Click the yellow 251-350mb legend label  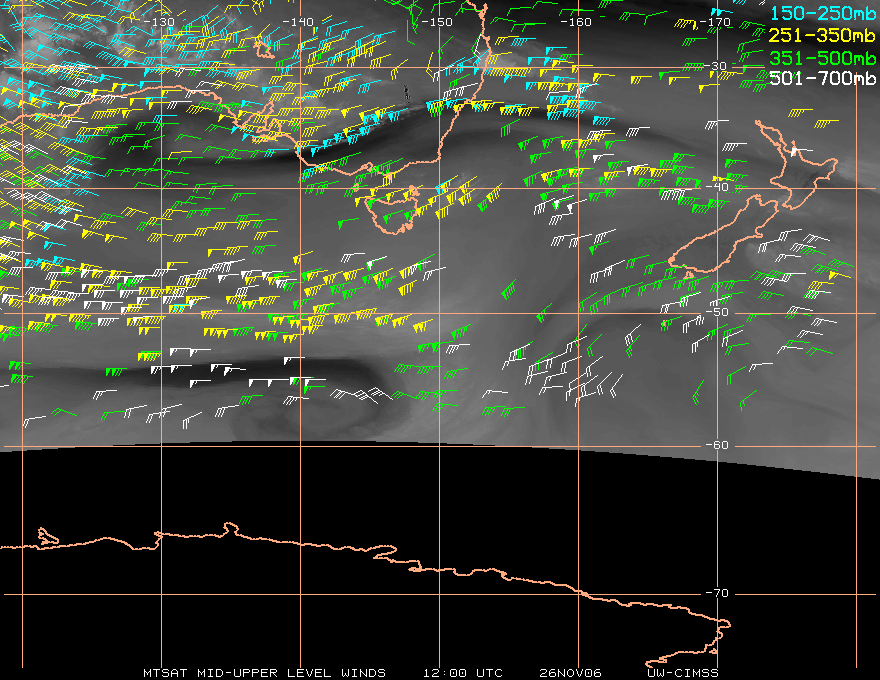pos(823,35)
